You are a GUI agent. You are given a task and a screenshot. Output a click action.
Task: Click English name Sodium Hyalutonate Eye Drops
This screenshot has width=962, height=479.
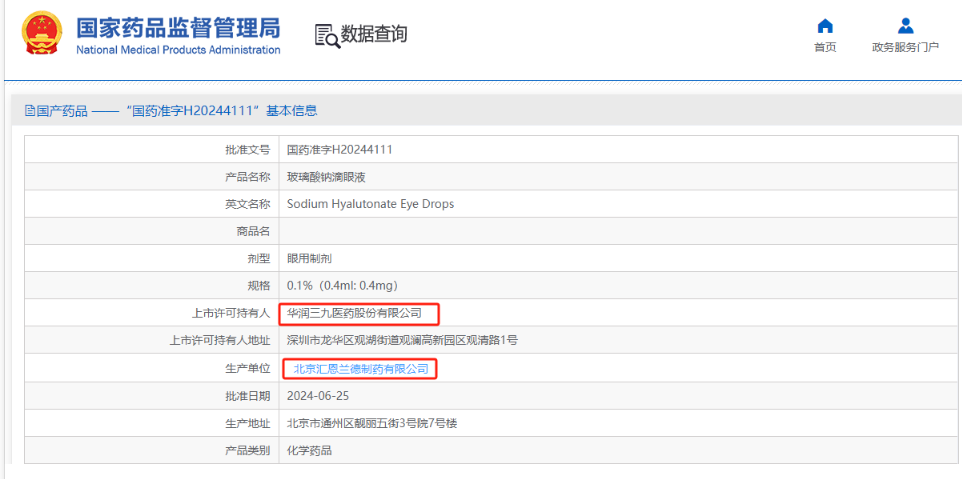tap(371, 204)
